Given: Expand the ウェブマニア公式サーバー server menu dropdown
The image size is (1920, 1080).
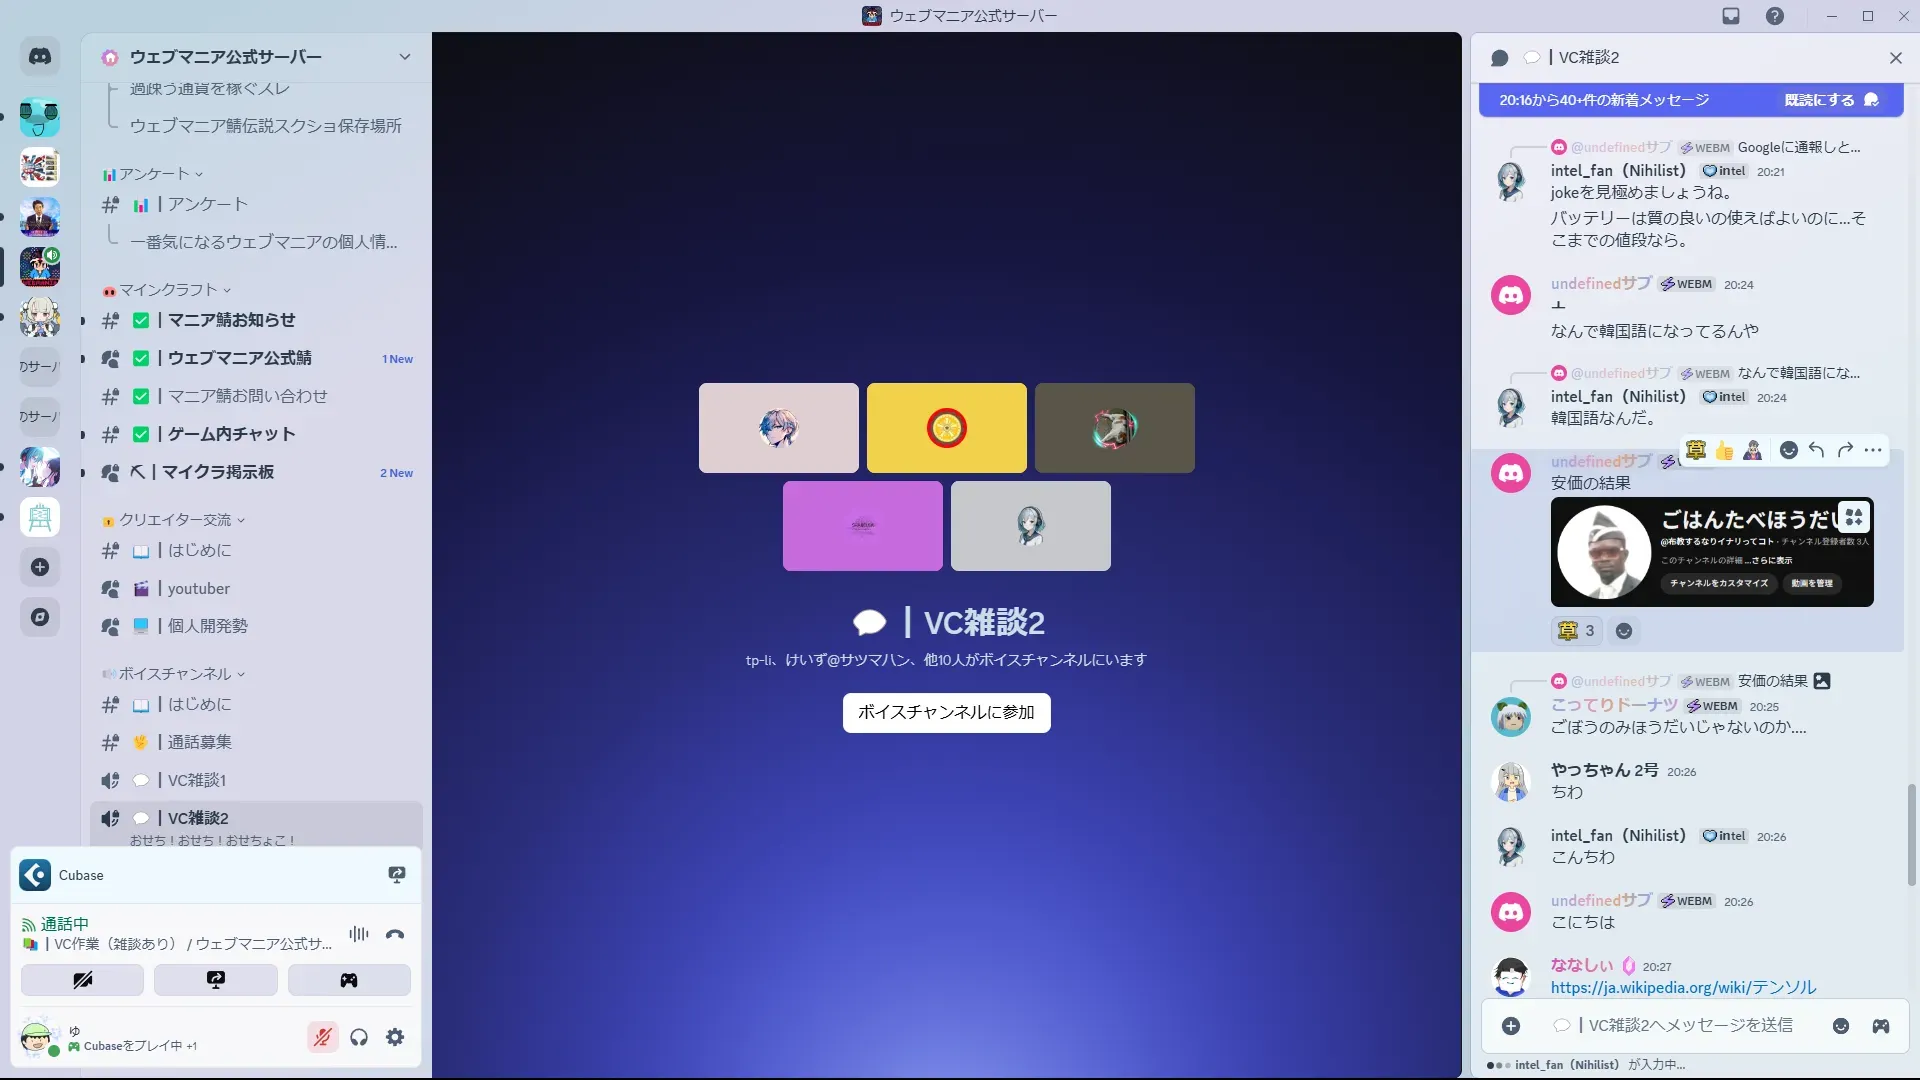Looking at the screenshot, I should coord(404,57).
